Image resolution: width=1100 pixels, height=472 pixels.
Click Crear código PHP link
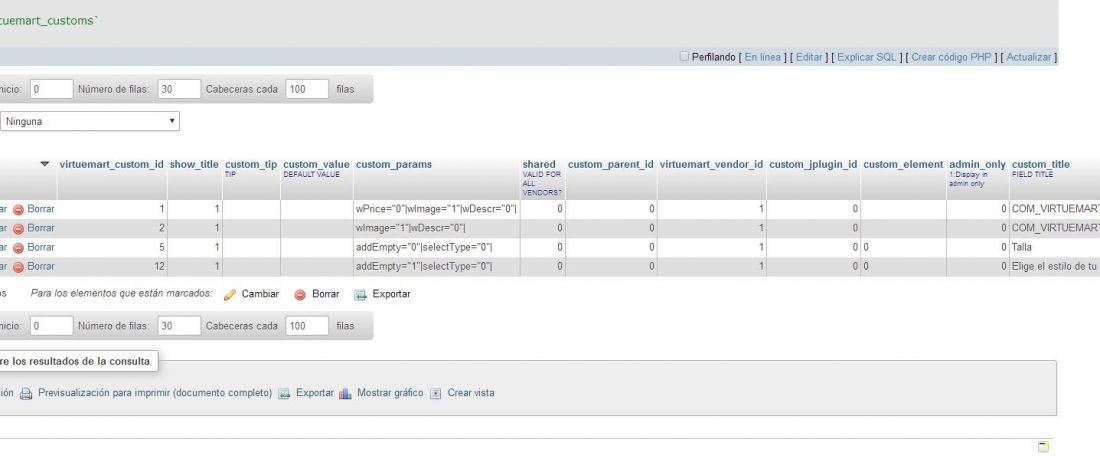tap(951, 58)
